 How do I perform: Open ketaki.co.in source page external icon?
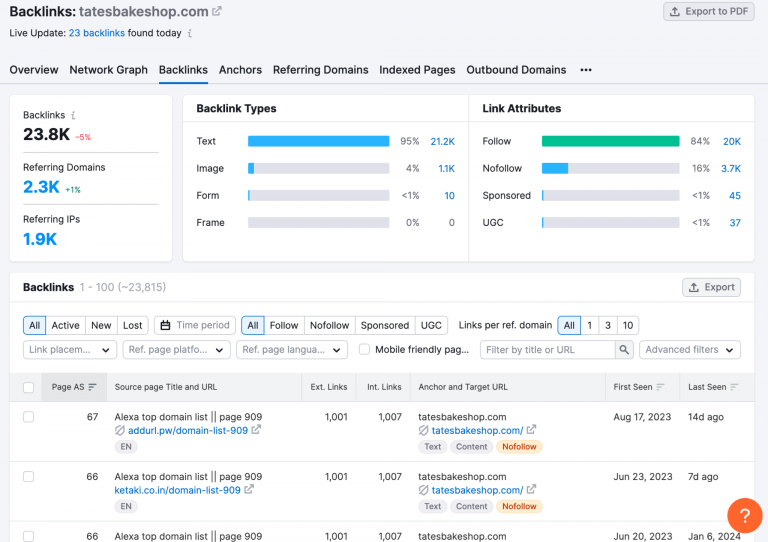(249, 490)
